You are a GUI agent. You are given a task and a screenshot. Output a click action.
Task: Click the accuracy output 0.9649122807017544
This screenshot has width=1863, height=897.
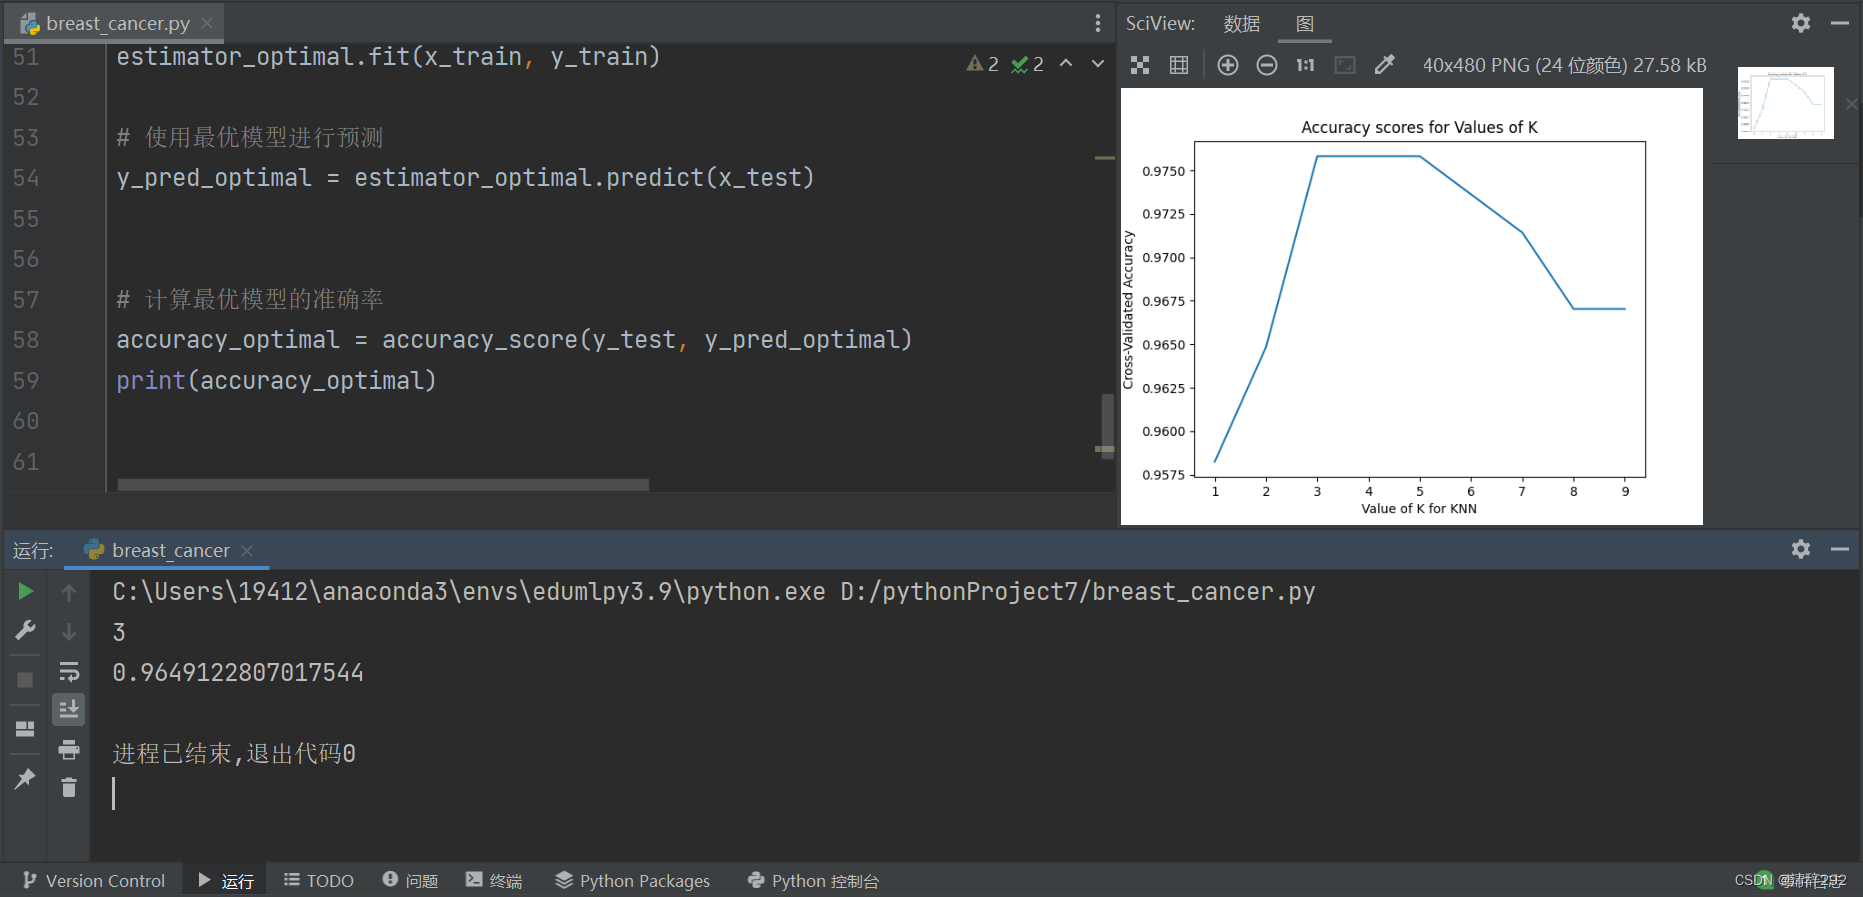tap(238, 673)
